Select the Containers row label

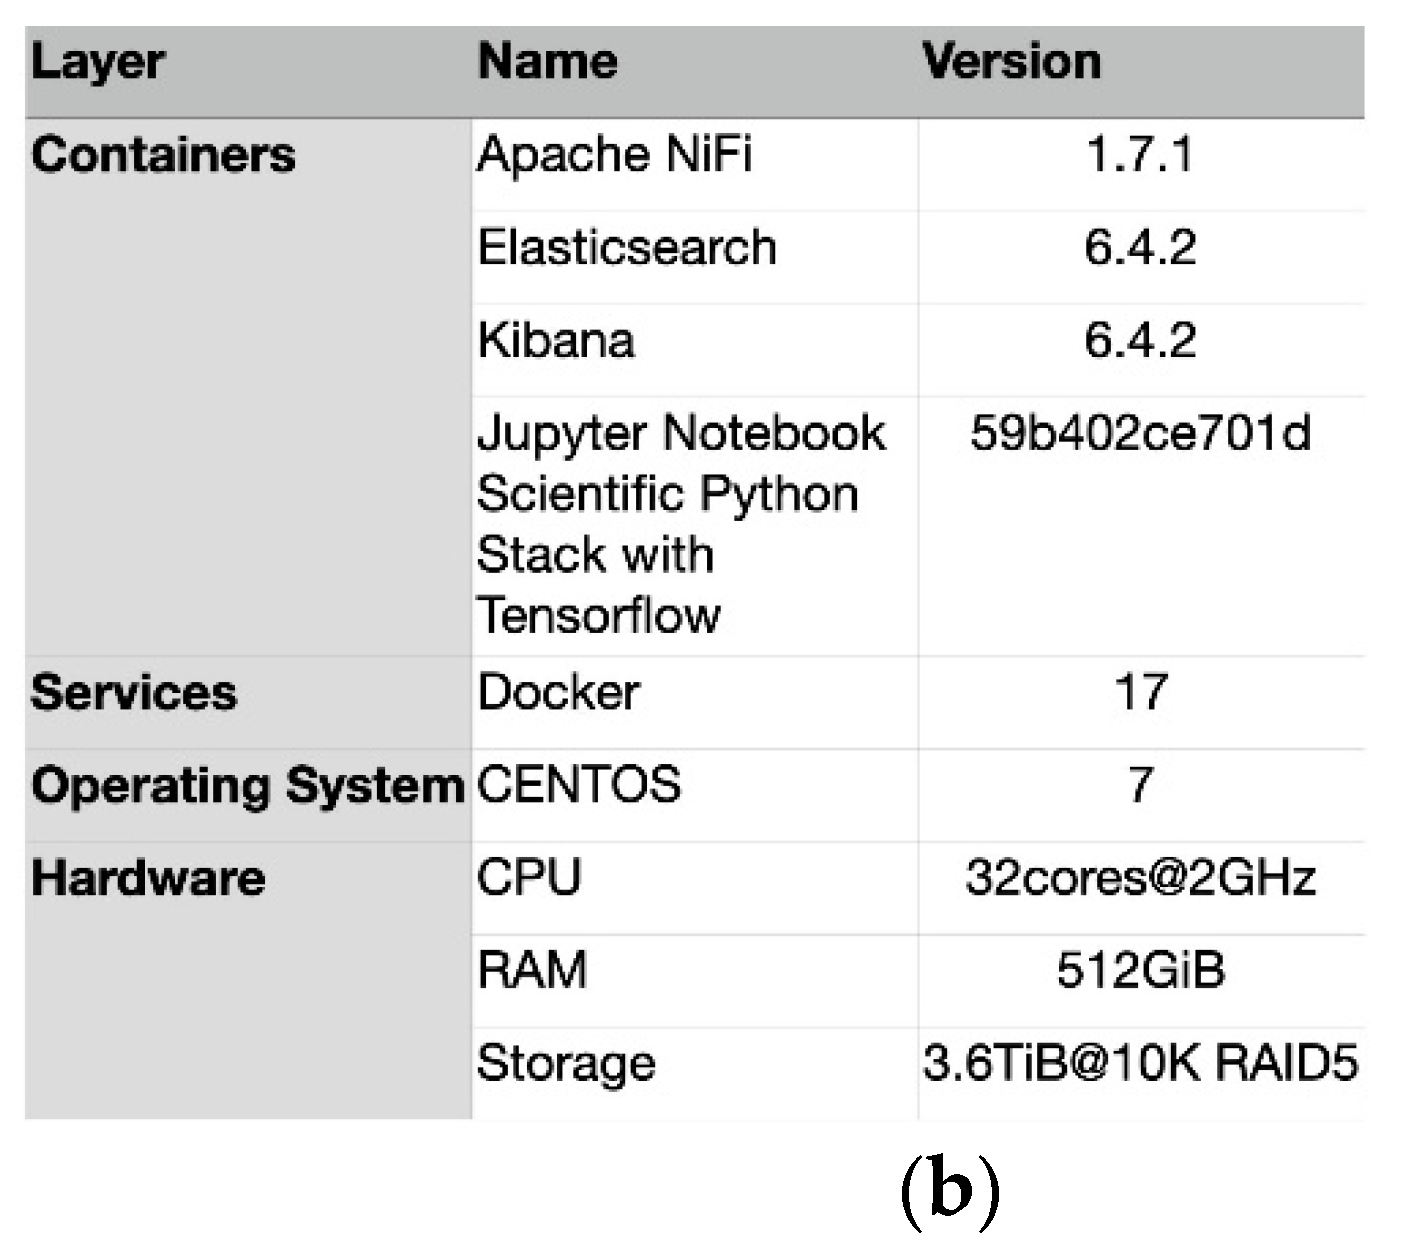[x=163, y=156]
